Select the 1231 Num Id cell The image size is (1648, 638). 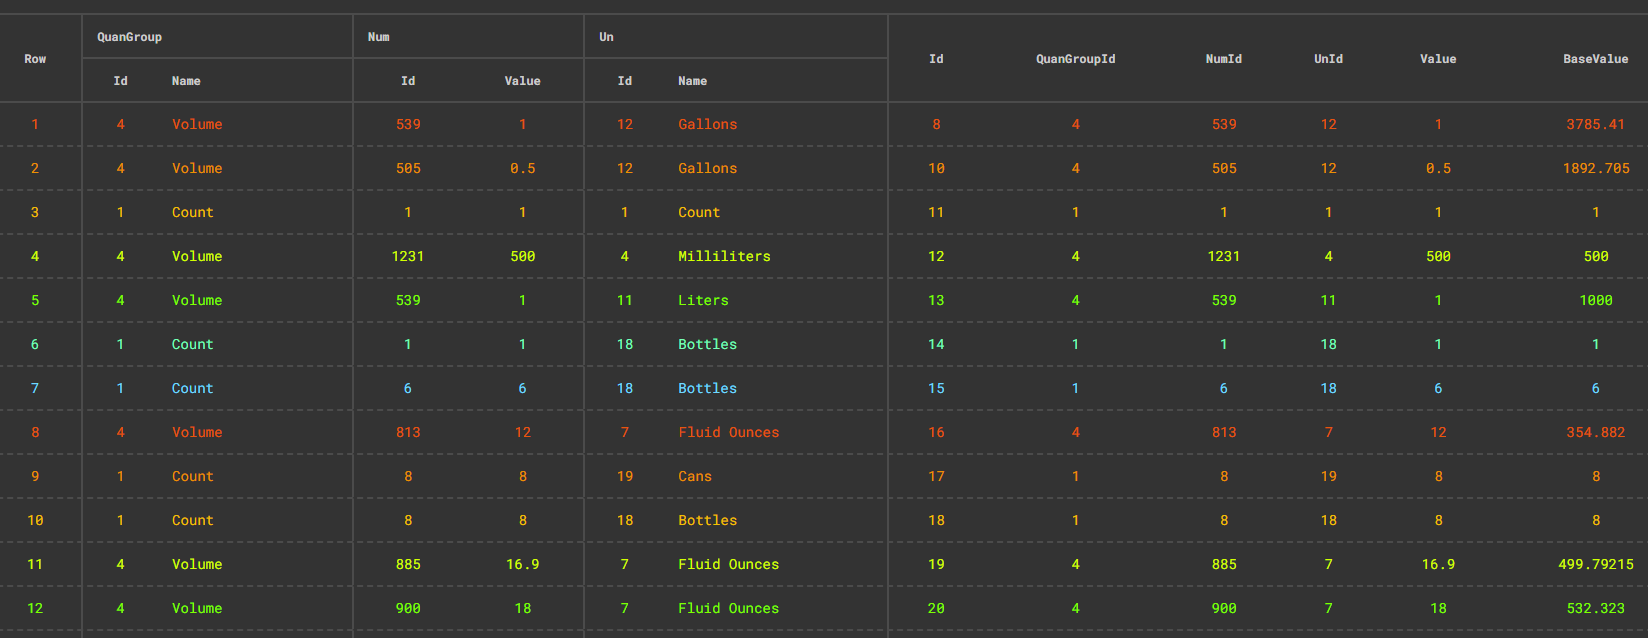(x=408, y=256)
